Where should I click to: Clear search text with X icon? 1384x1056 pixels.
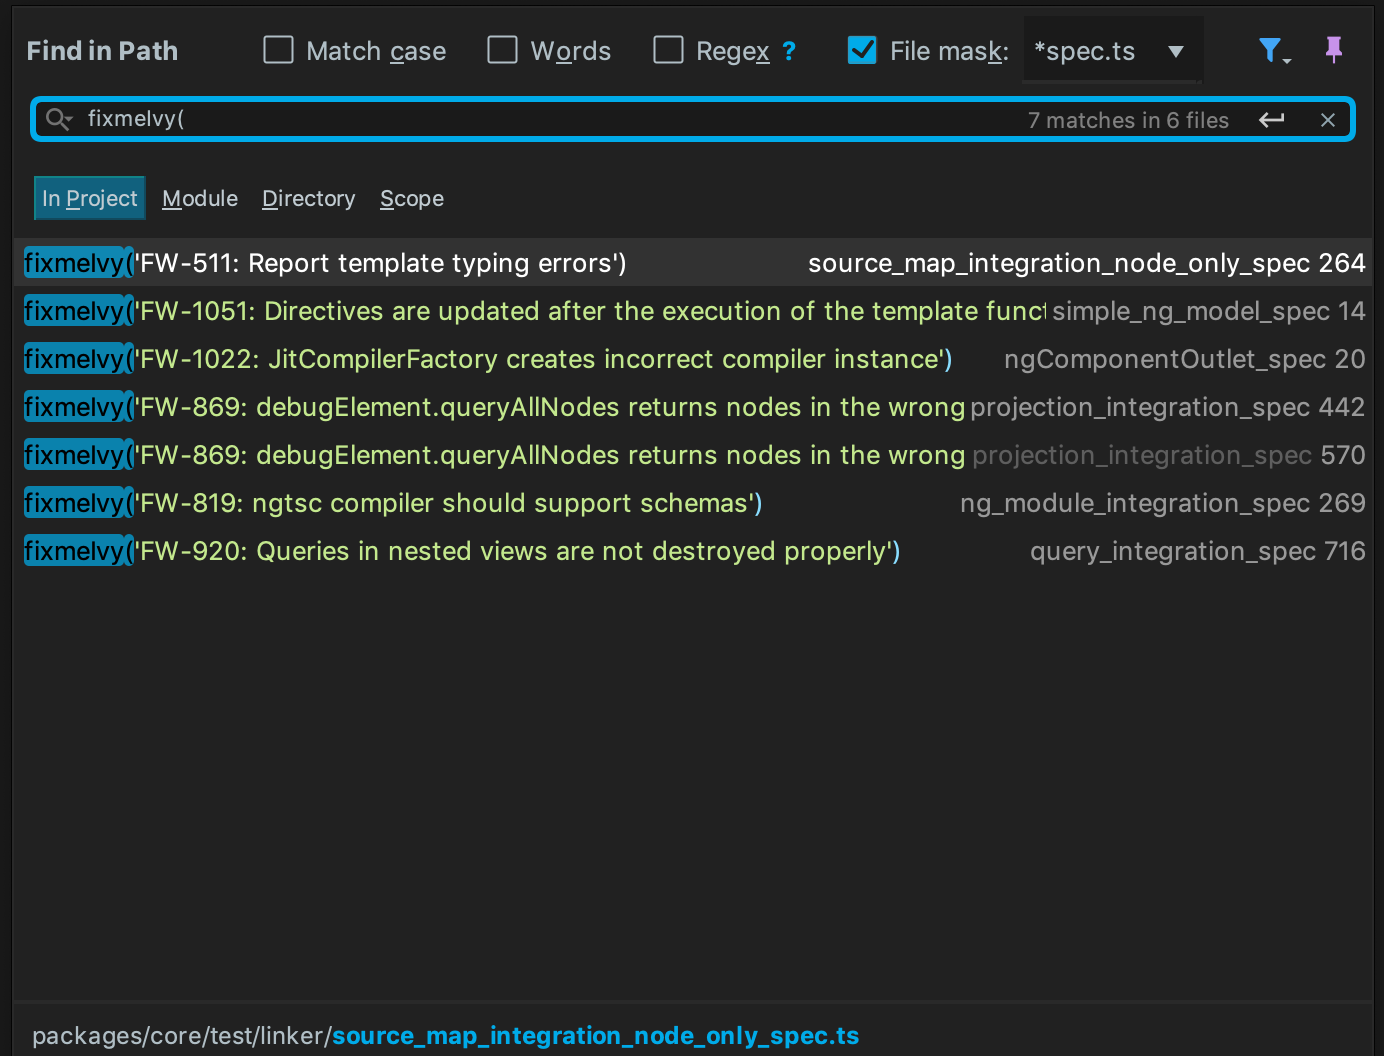(1327, 120)
